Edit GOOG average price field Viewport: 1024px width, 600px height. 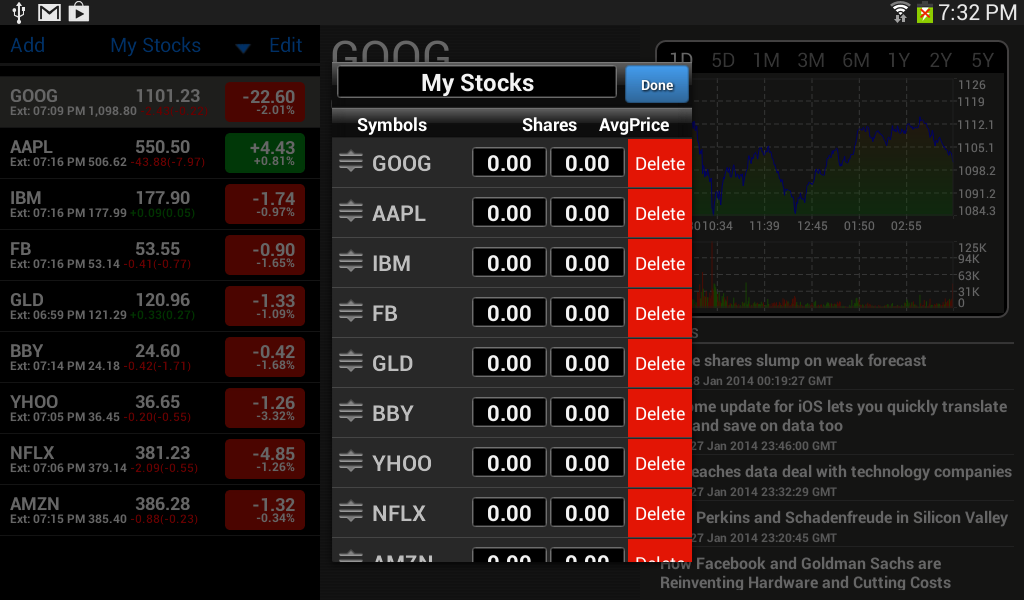(587, 163)
